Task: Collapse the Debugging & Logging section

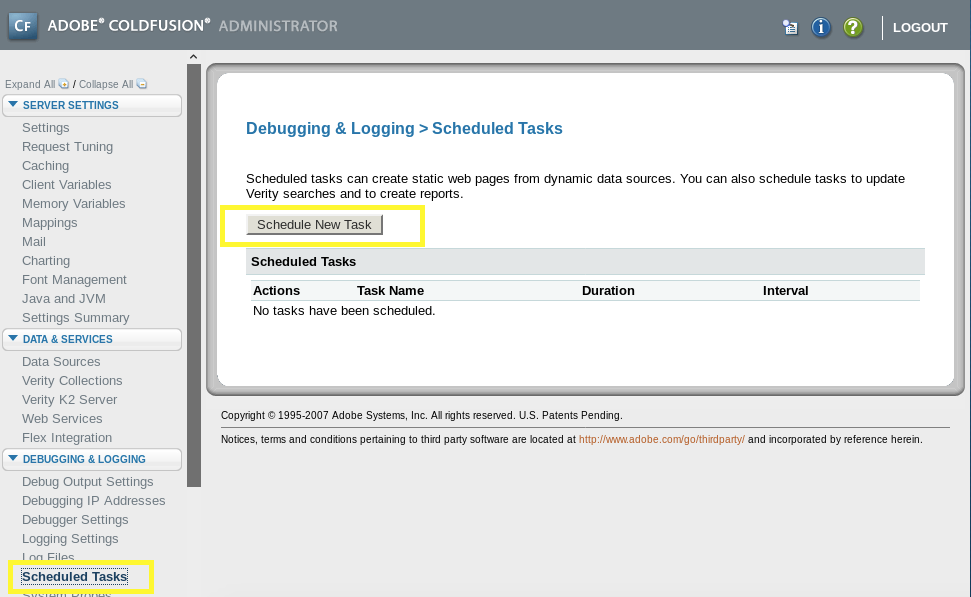Action: pyautogui.click(x=13, y=459)
